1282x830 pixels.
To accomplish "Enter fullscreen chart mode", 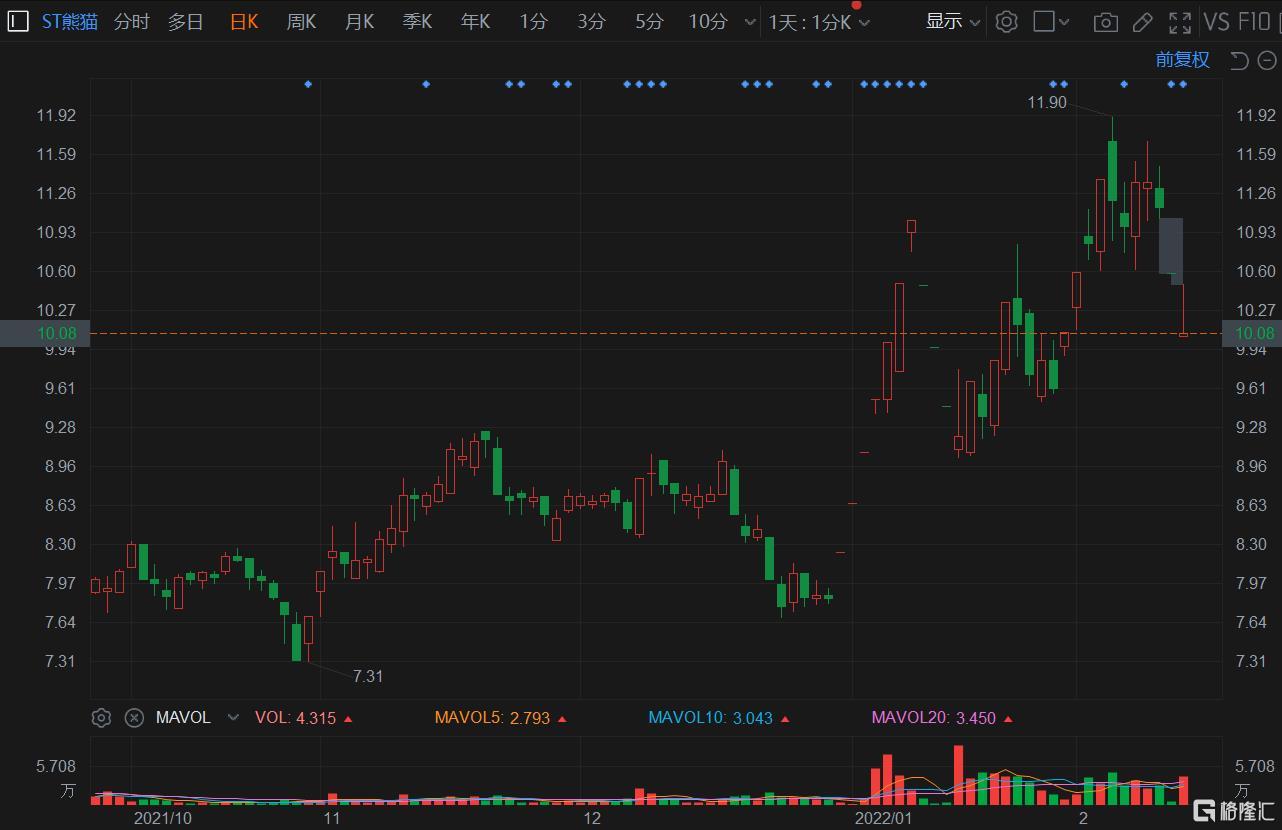I will pyautogui.click(x=1180, y=22).
